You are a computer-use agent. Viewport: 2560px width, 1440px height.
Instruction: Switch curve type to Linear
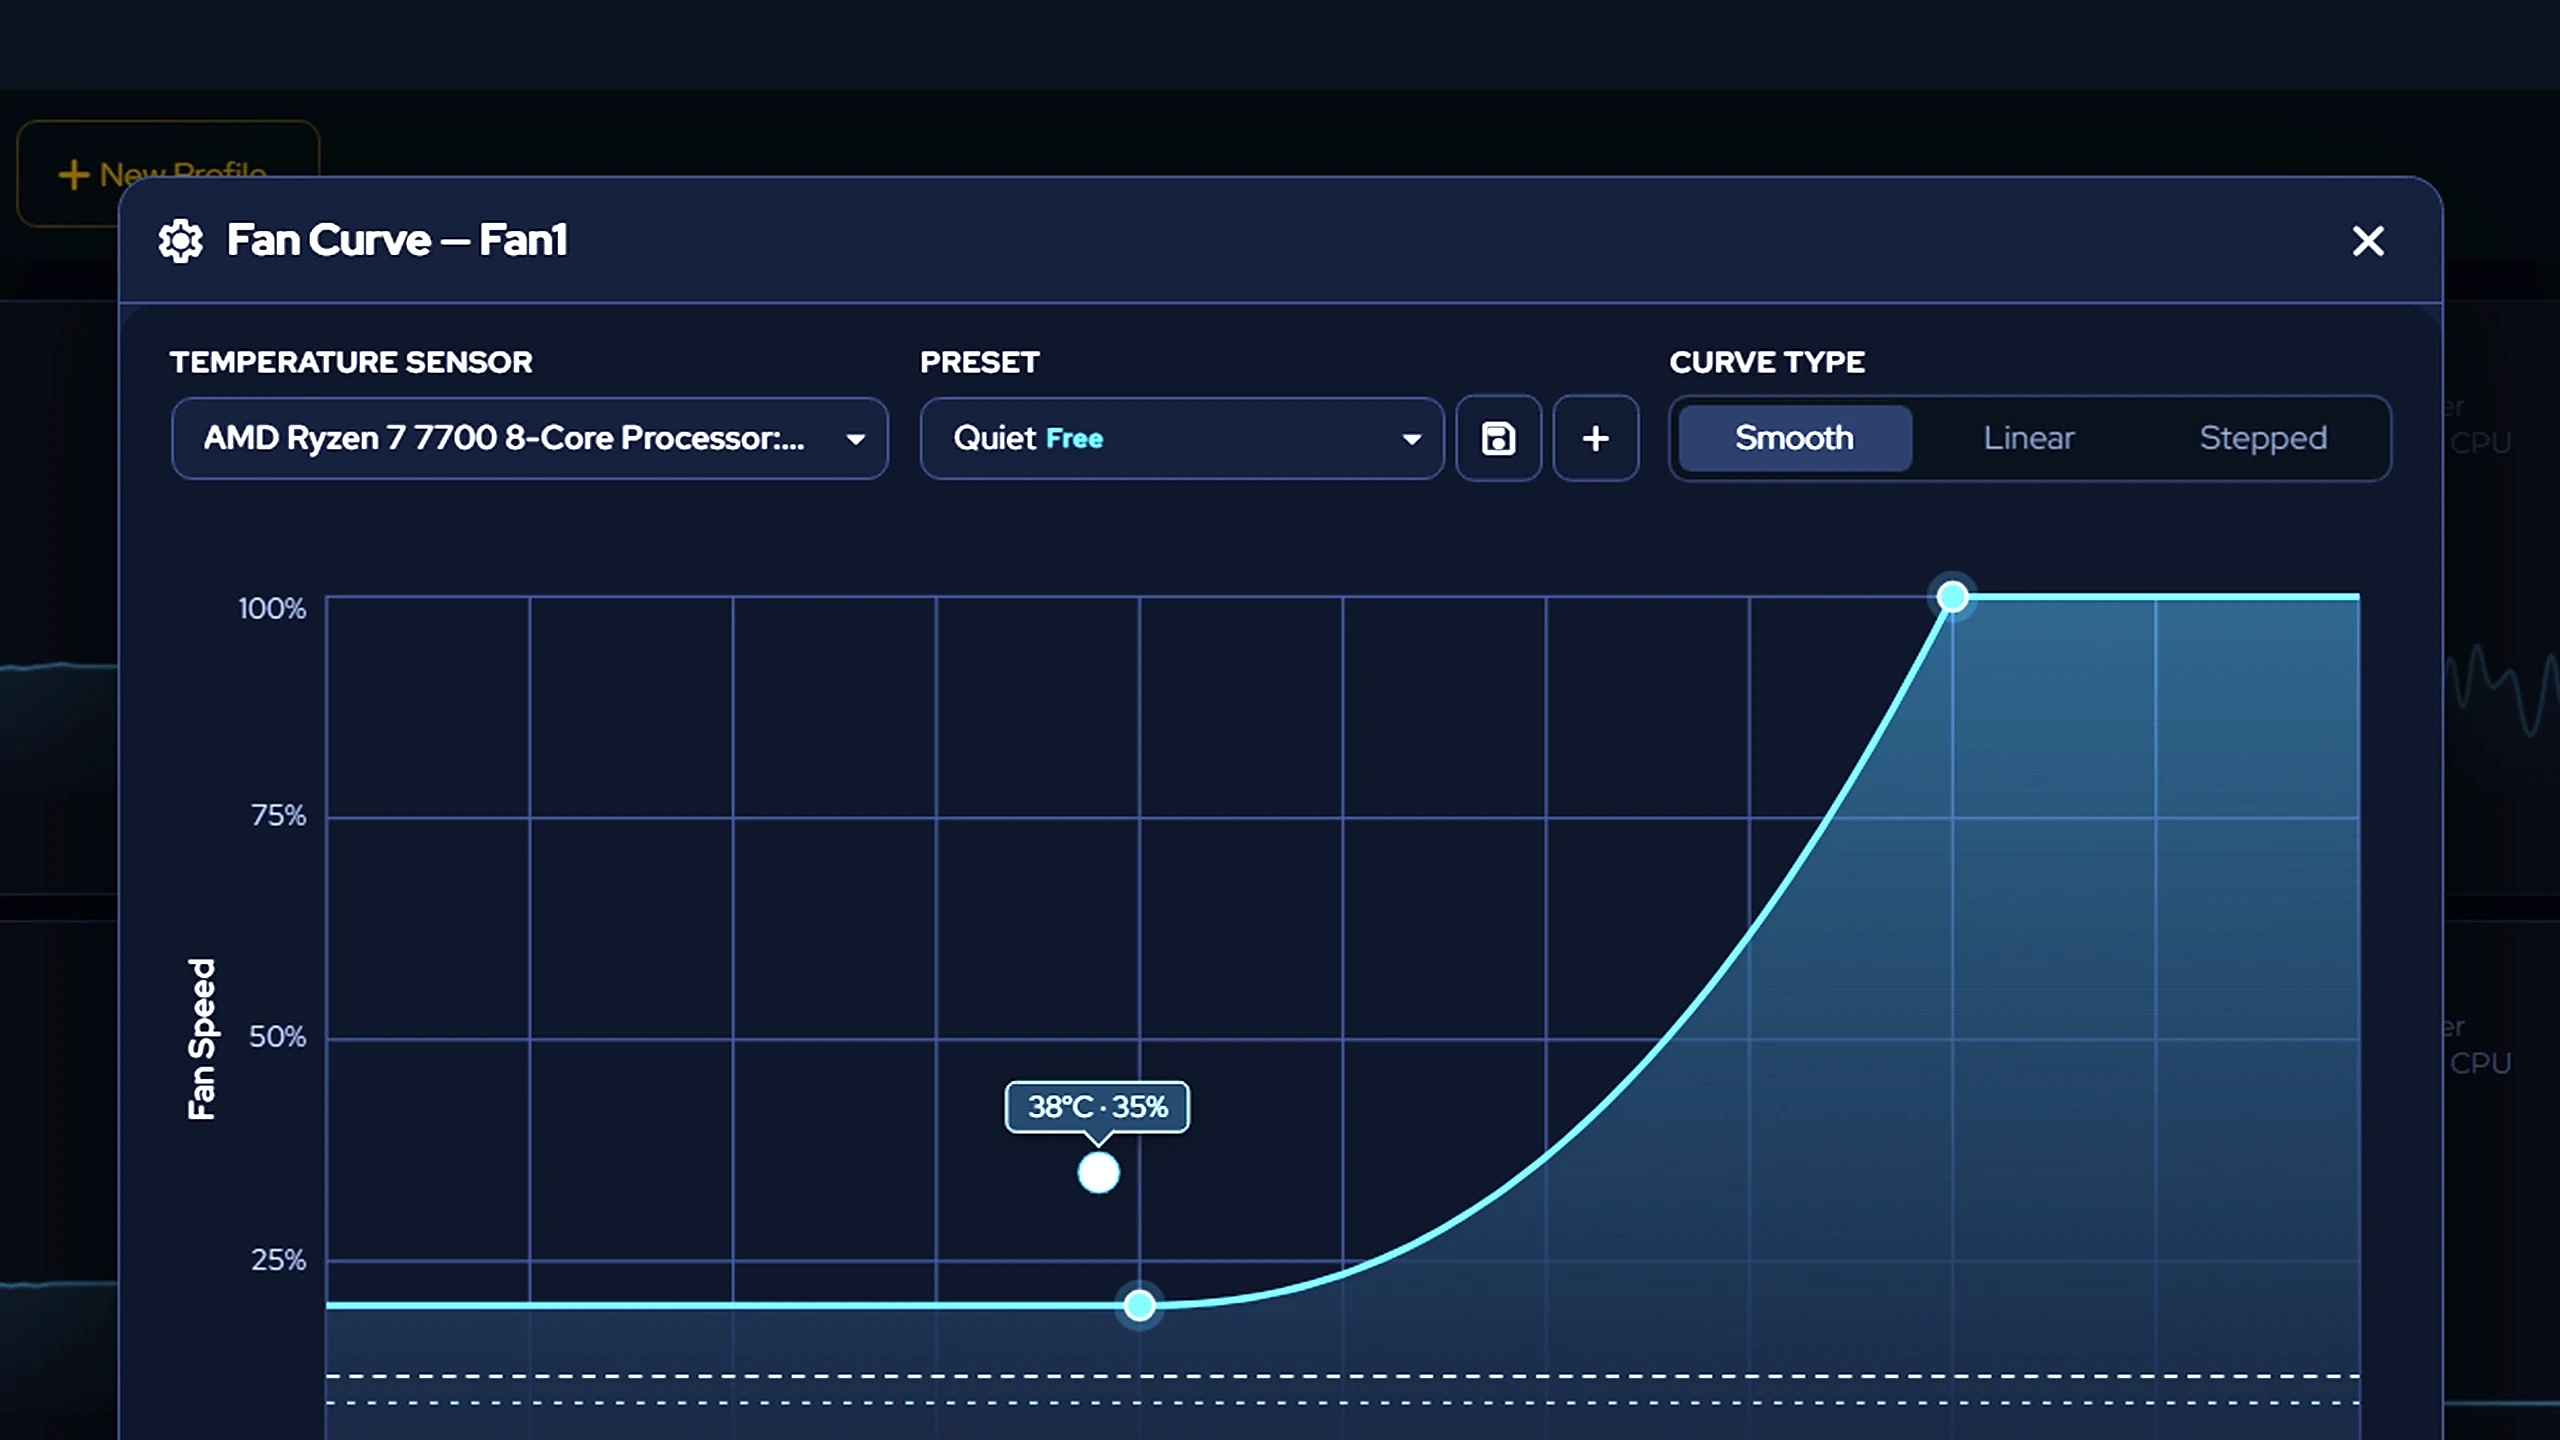2029,438
